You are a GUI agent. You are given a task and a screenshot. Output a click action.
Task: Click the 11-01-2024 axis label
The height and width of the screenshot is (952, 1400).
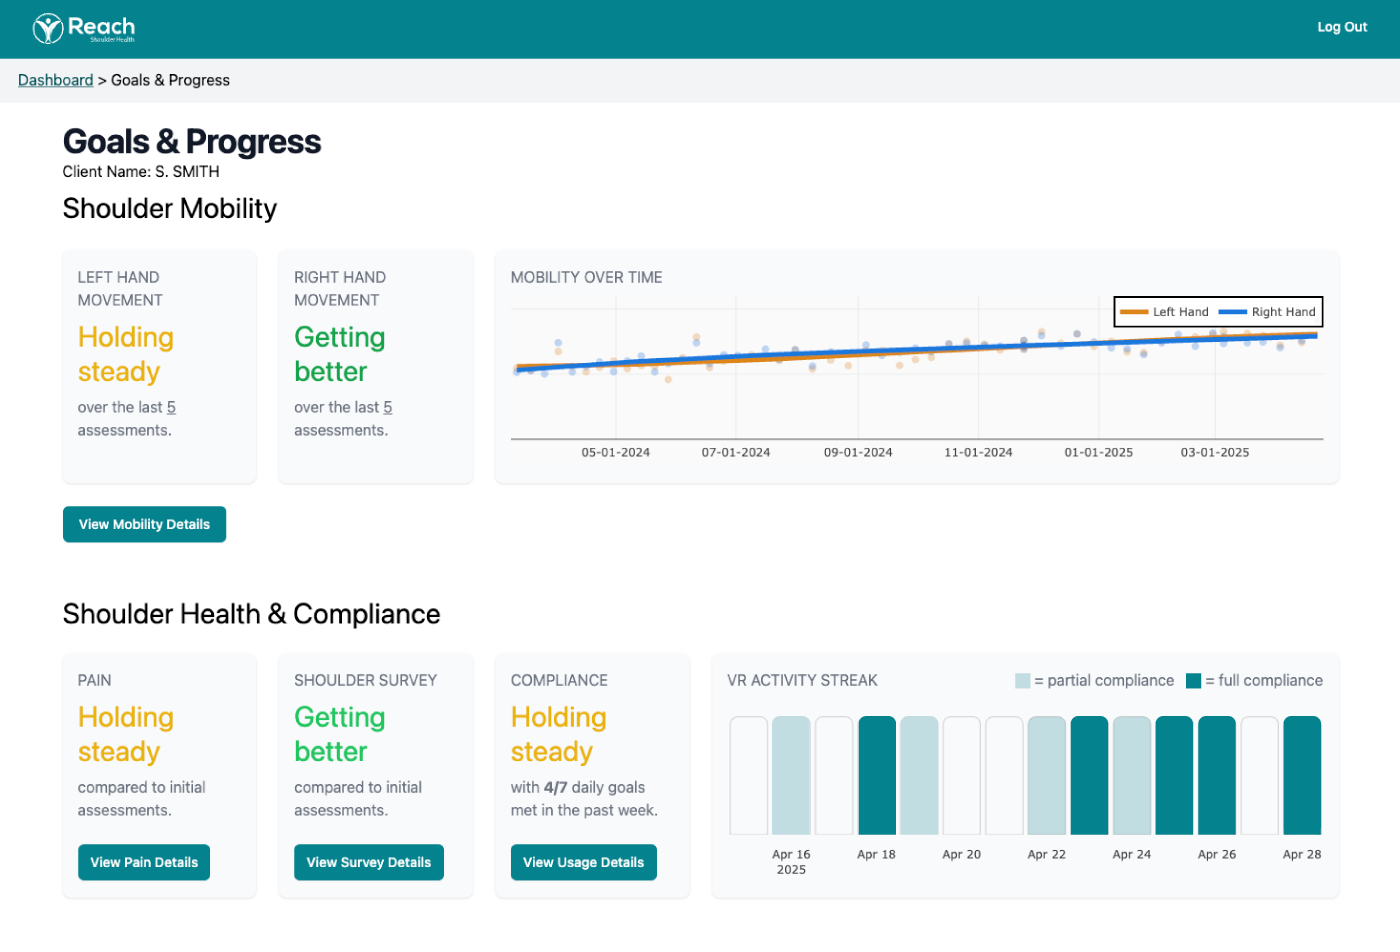click(978, 452)
